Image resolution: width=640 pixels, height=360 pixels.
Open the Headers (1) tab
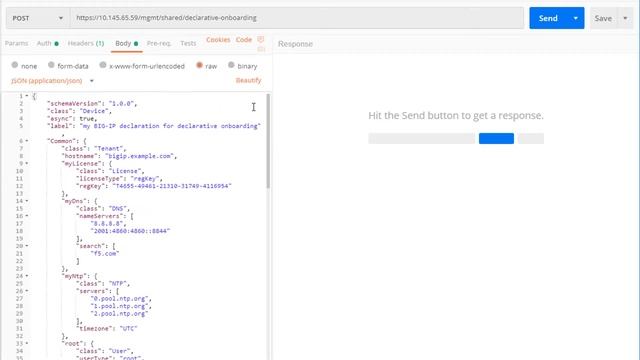[x=86, y=43]
